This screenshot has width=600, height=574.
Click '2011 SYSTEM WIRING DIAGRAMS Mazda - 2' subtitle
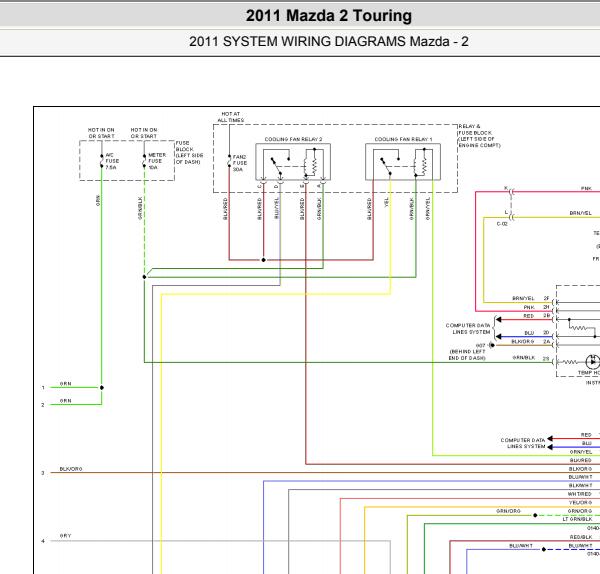coord(329,41)
